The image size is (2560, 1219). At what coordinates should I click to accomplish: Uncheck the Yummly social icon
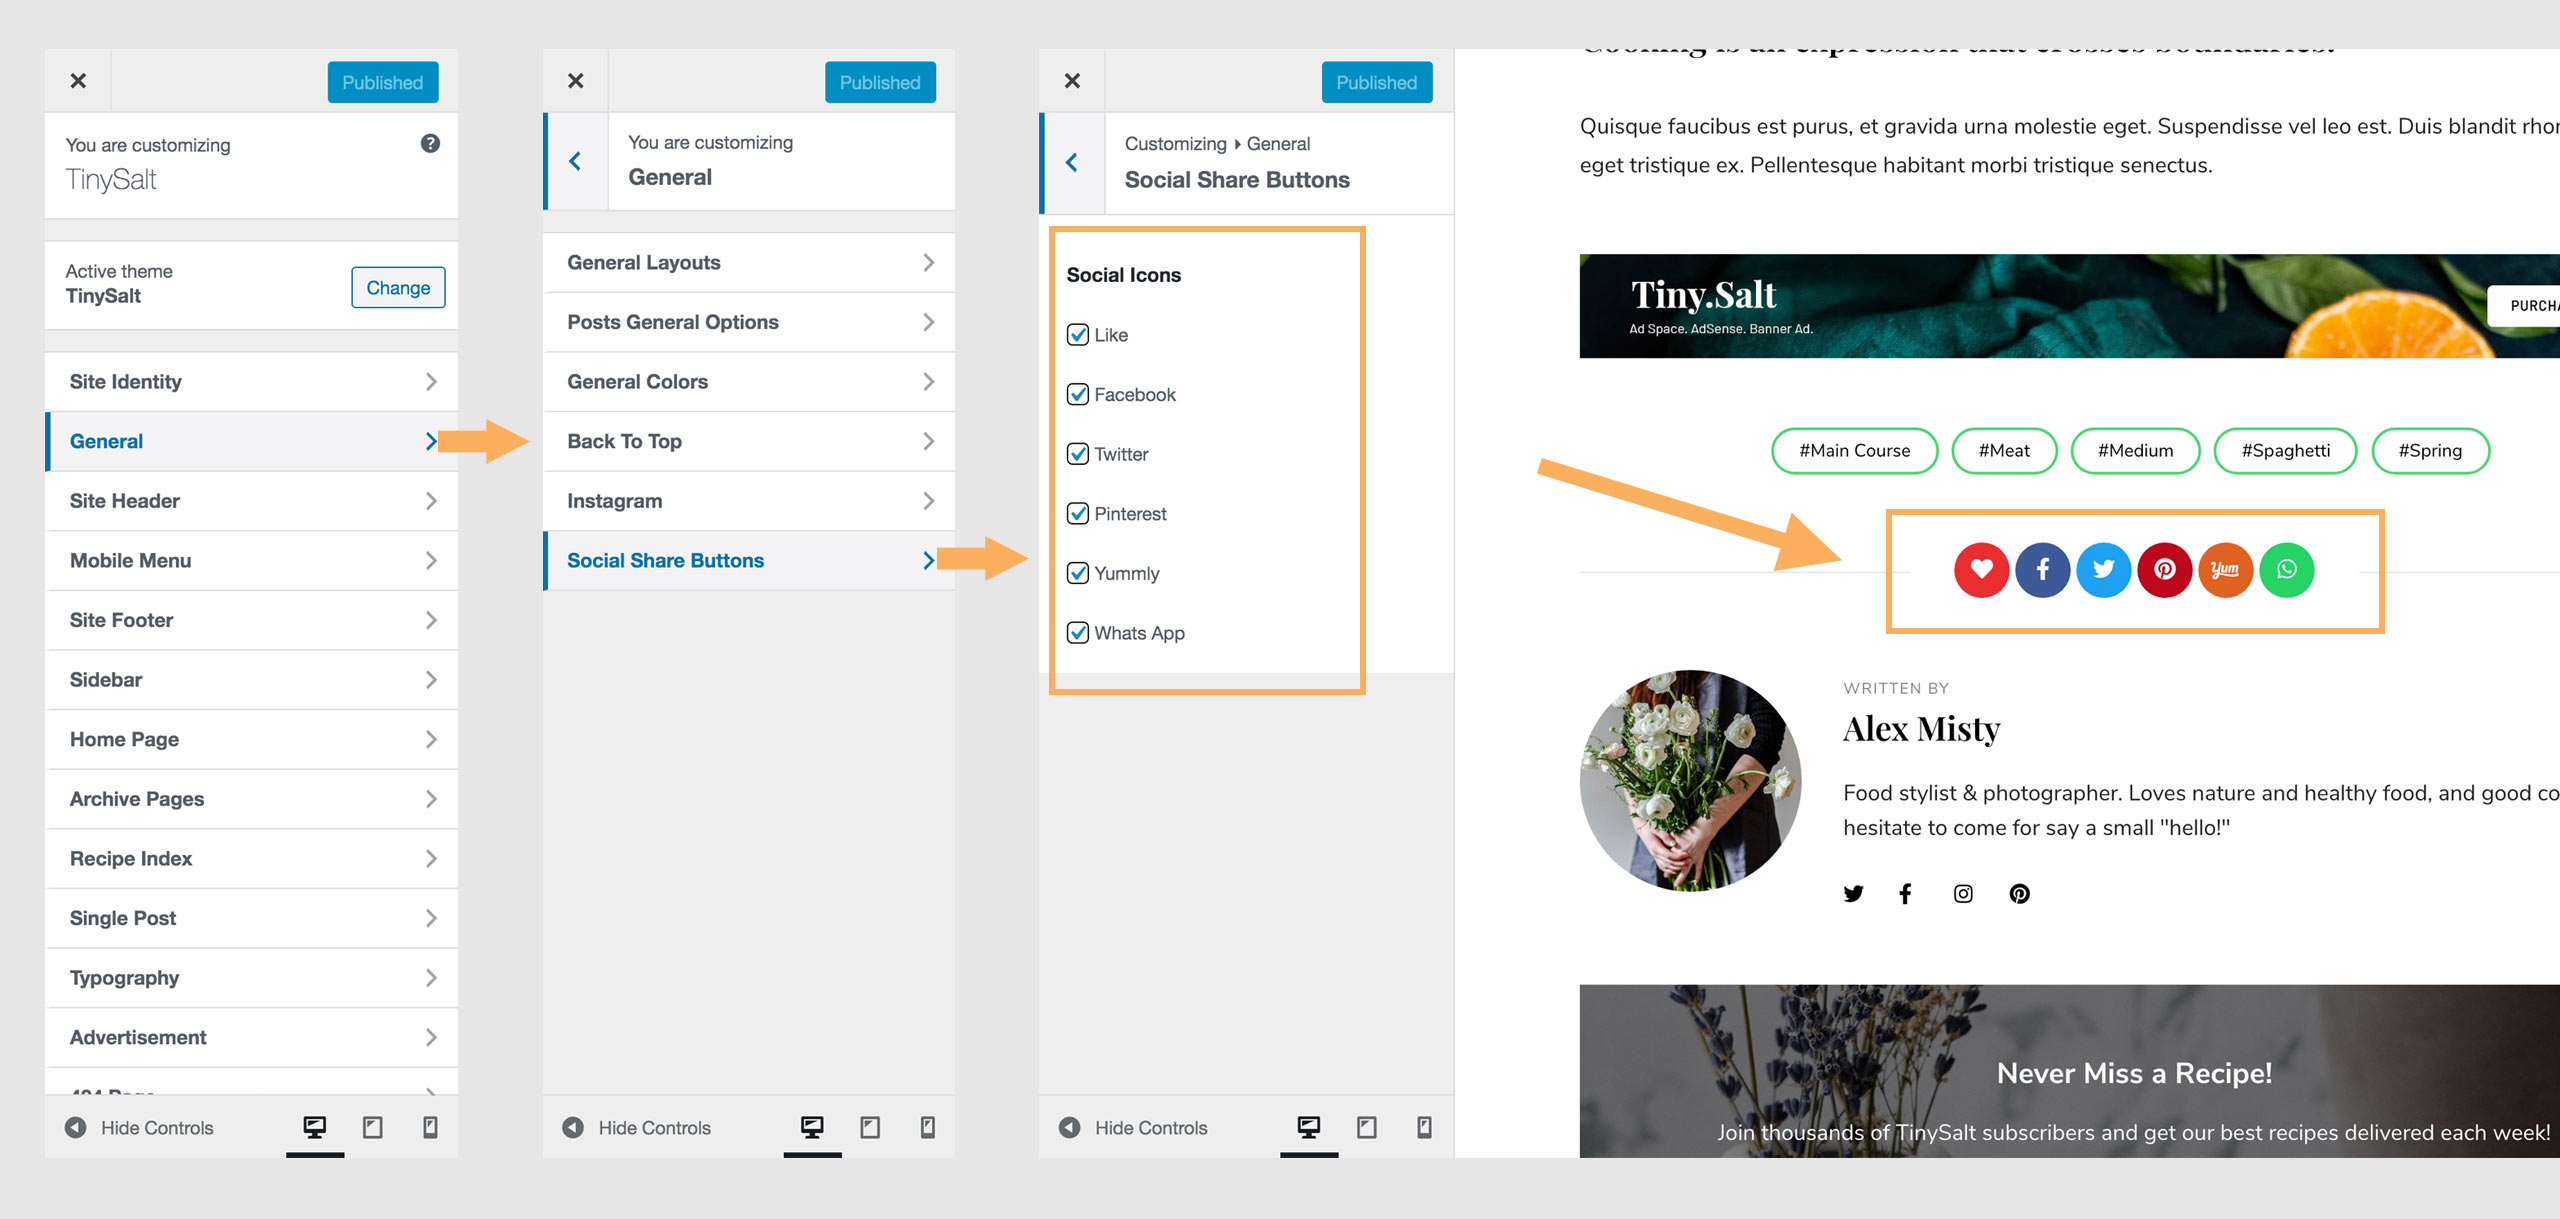[1077, 573]
